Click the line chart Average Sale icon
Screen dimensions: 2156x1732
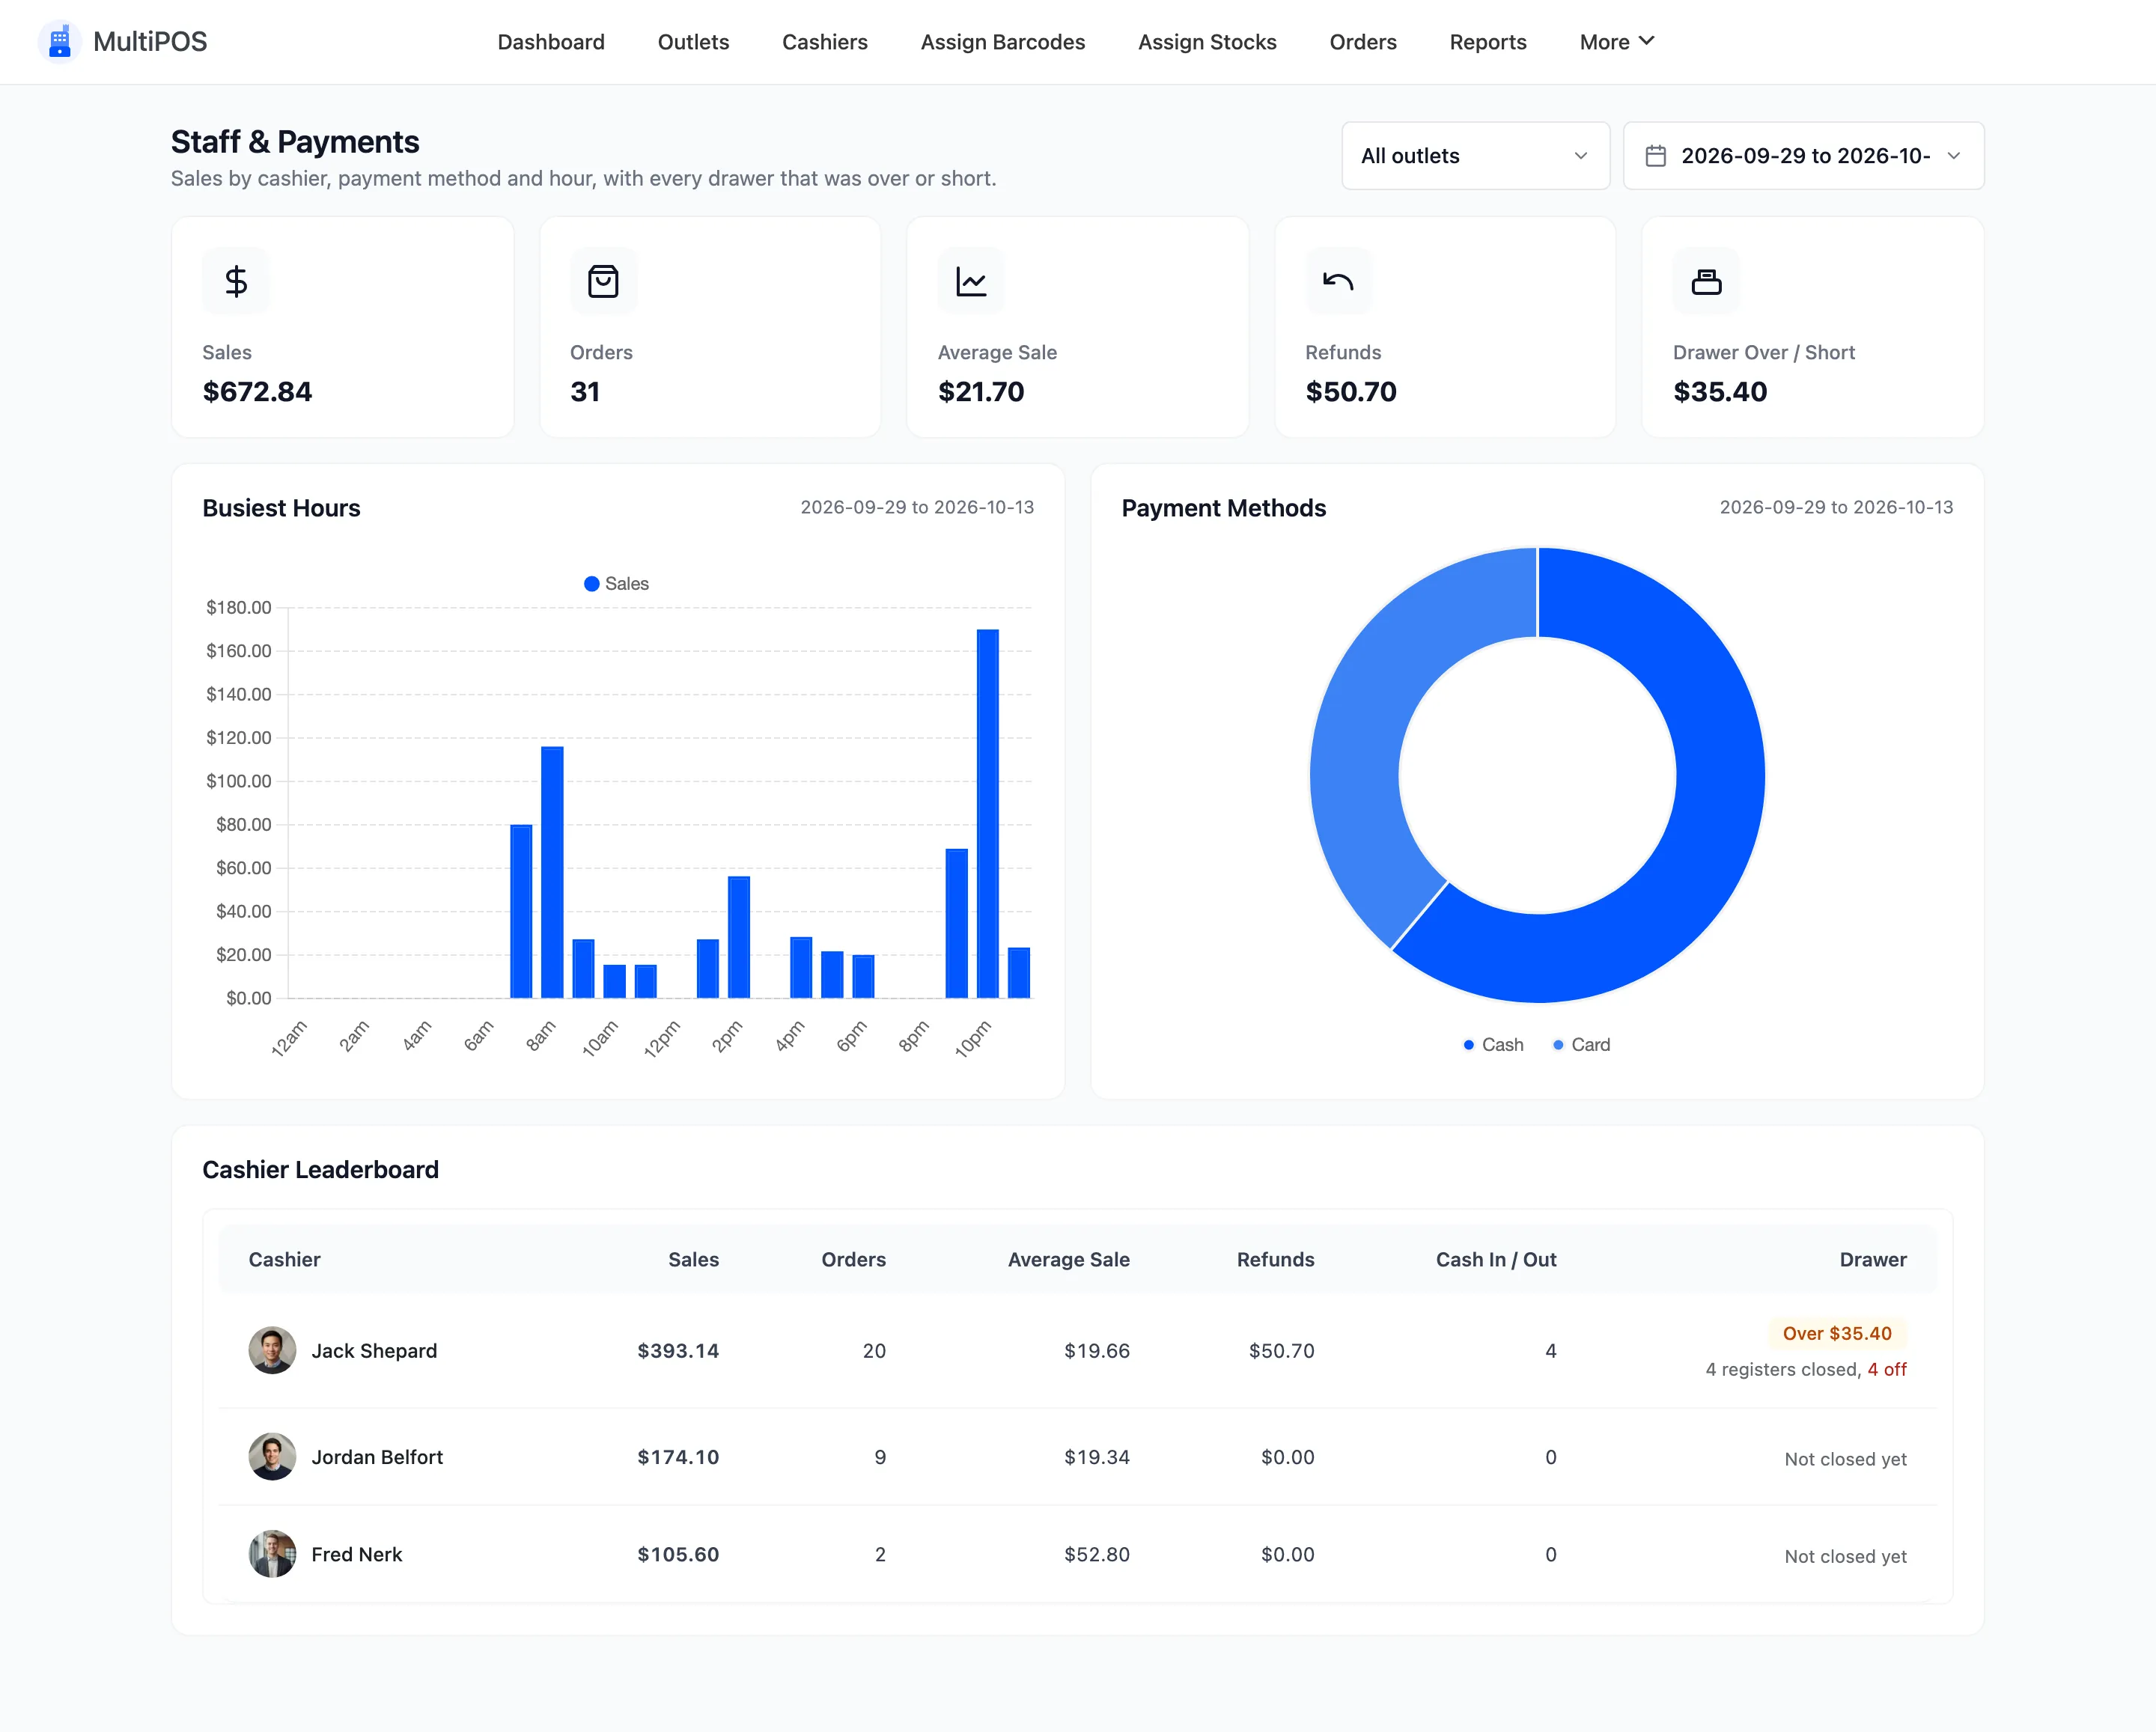(x=971, y=281)
